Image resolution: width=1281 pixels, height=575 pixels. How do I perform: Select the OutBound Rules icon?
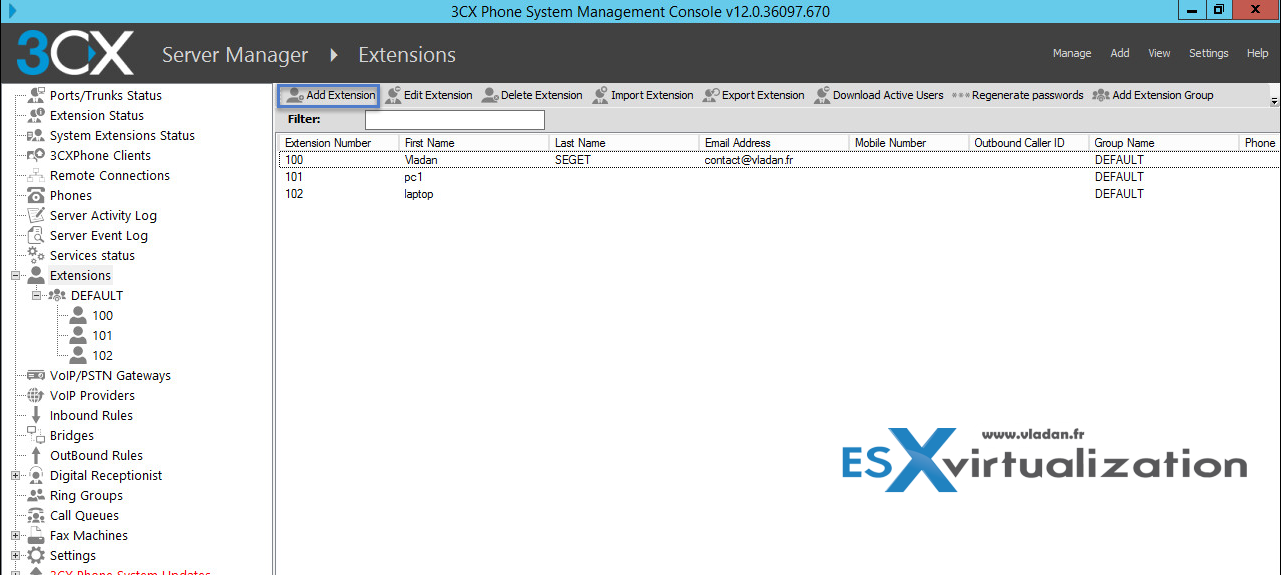click(36, 455)
